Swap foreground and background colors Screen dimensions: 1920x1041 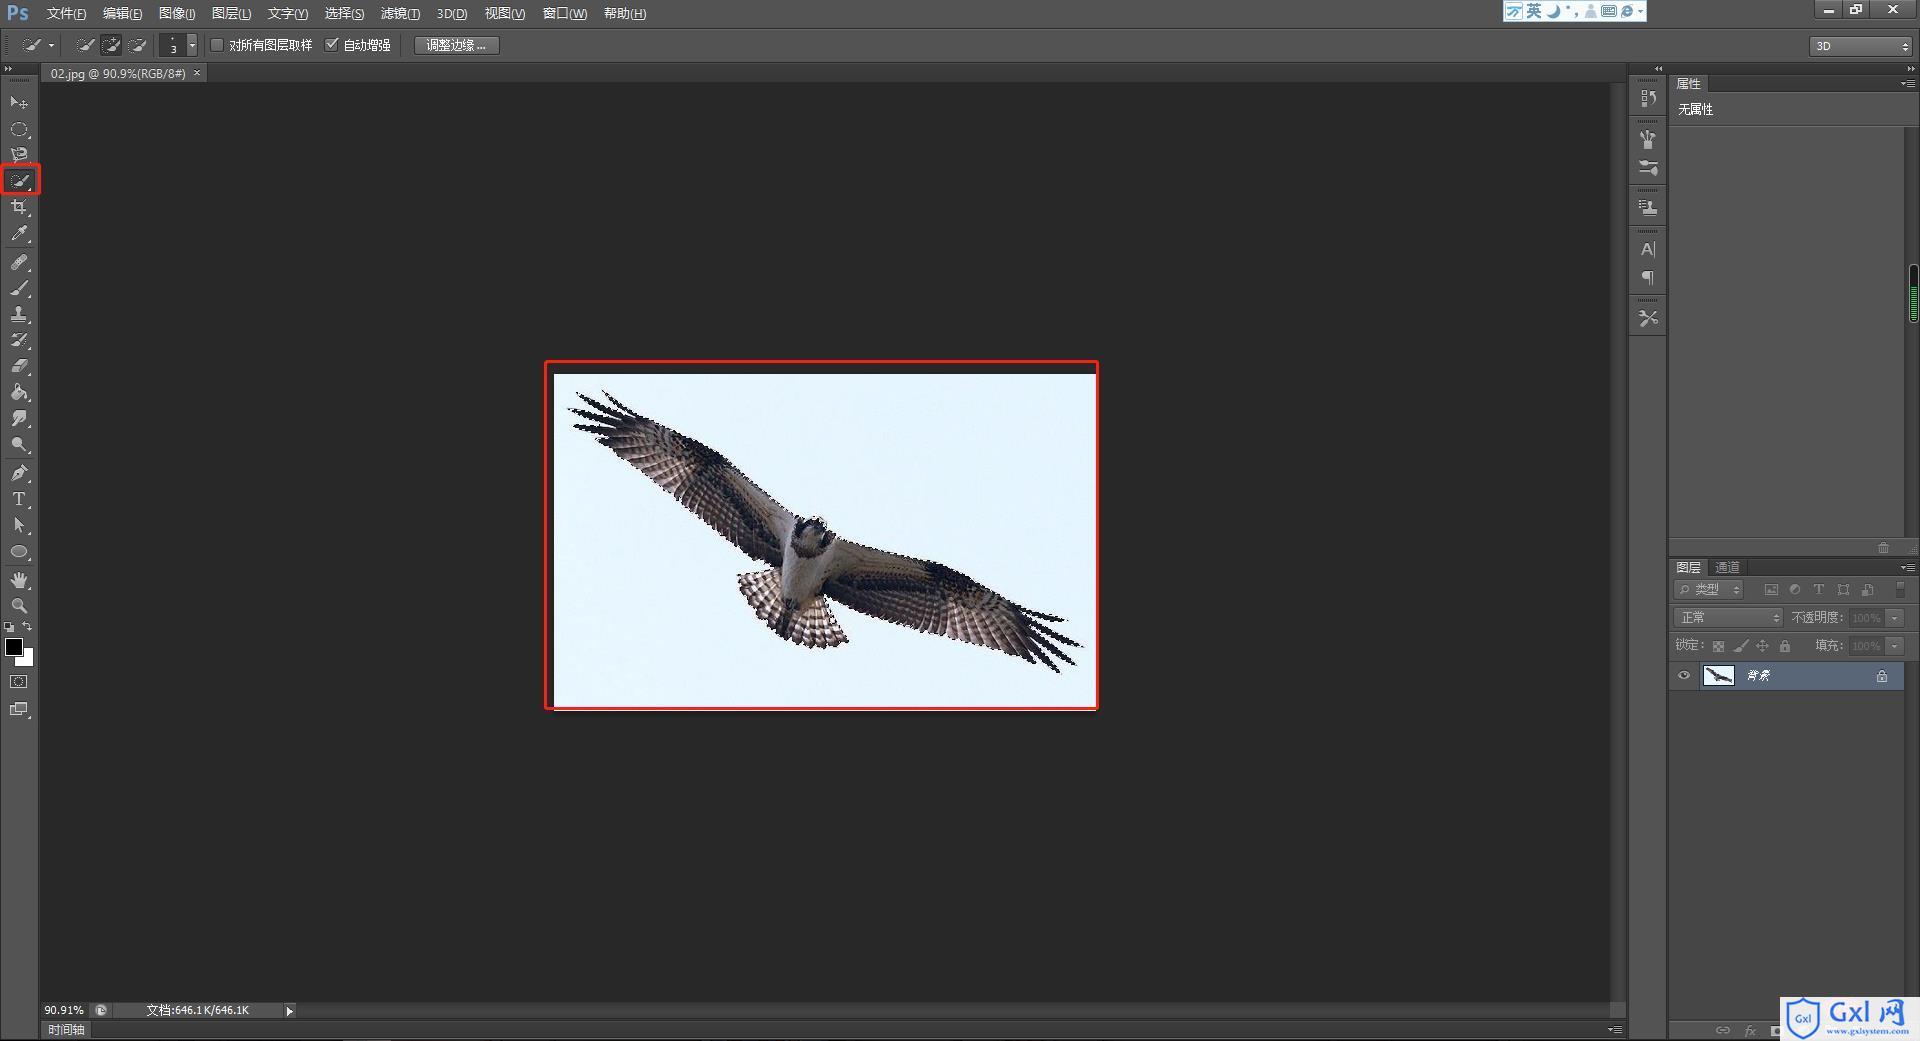(27, 627)
